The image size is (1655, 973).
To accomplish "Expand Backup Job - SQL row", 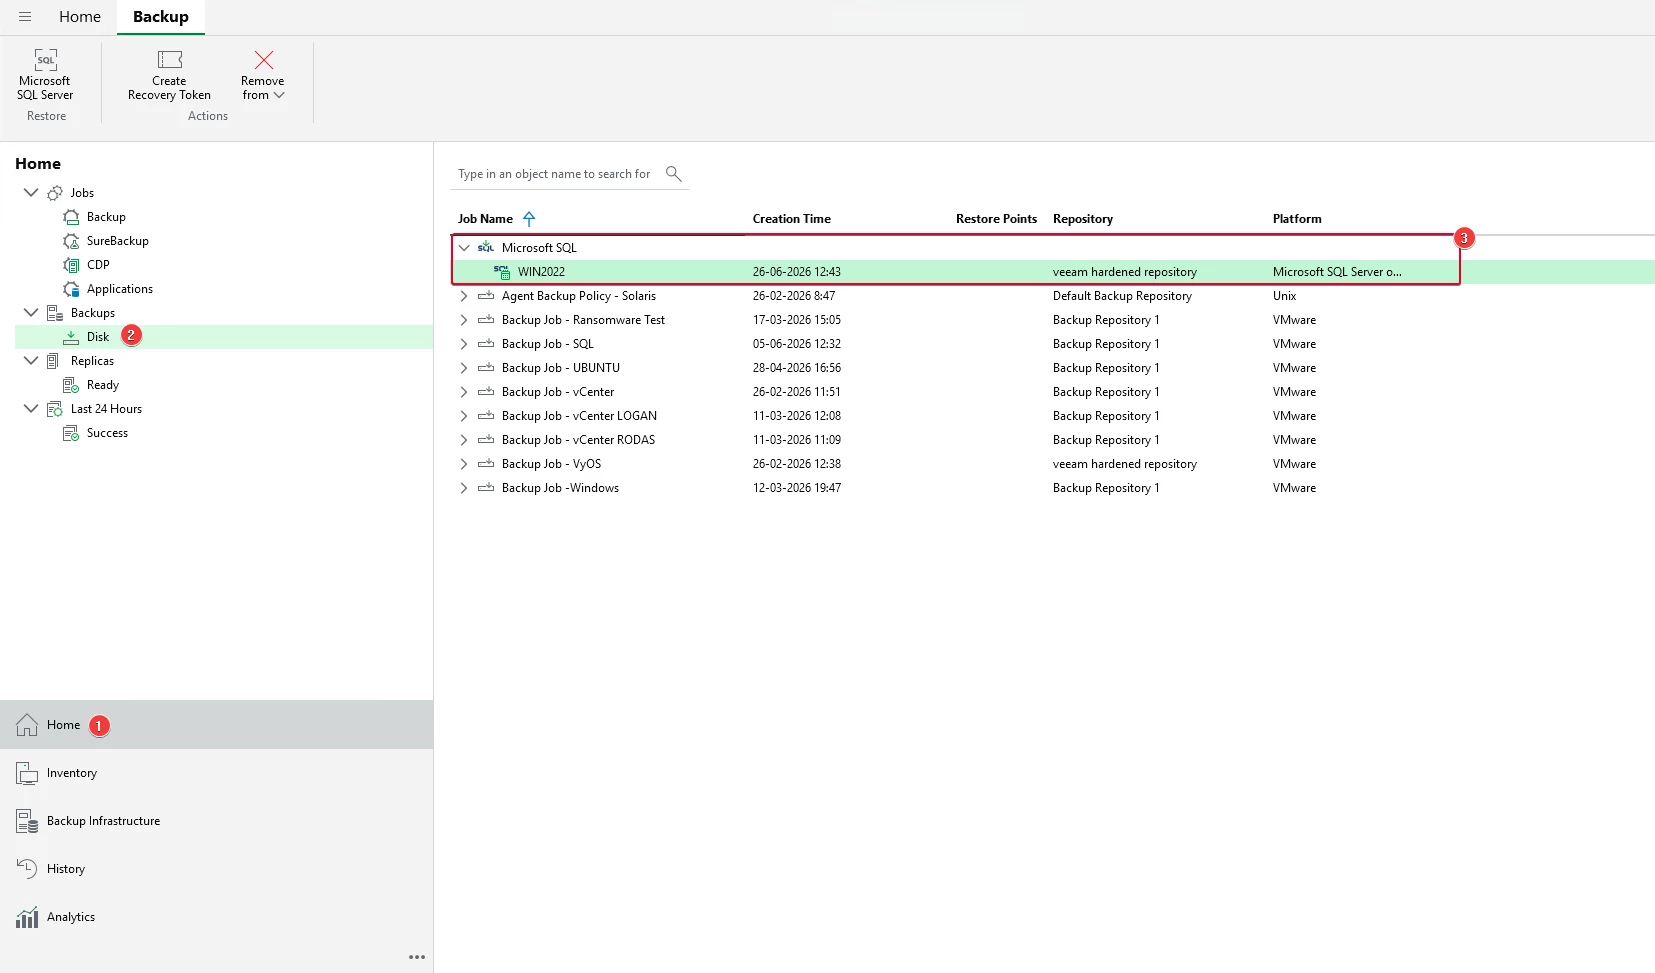I will (x=464, y=344).
